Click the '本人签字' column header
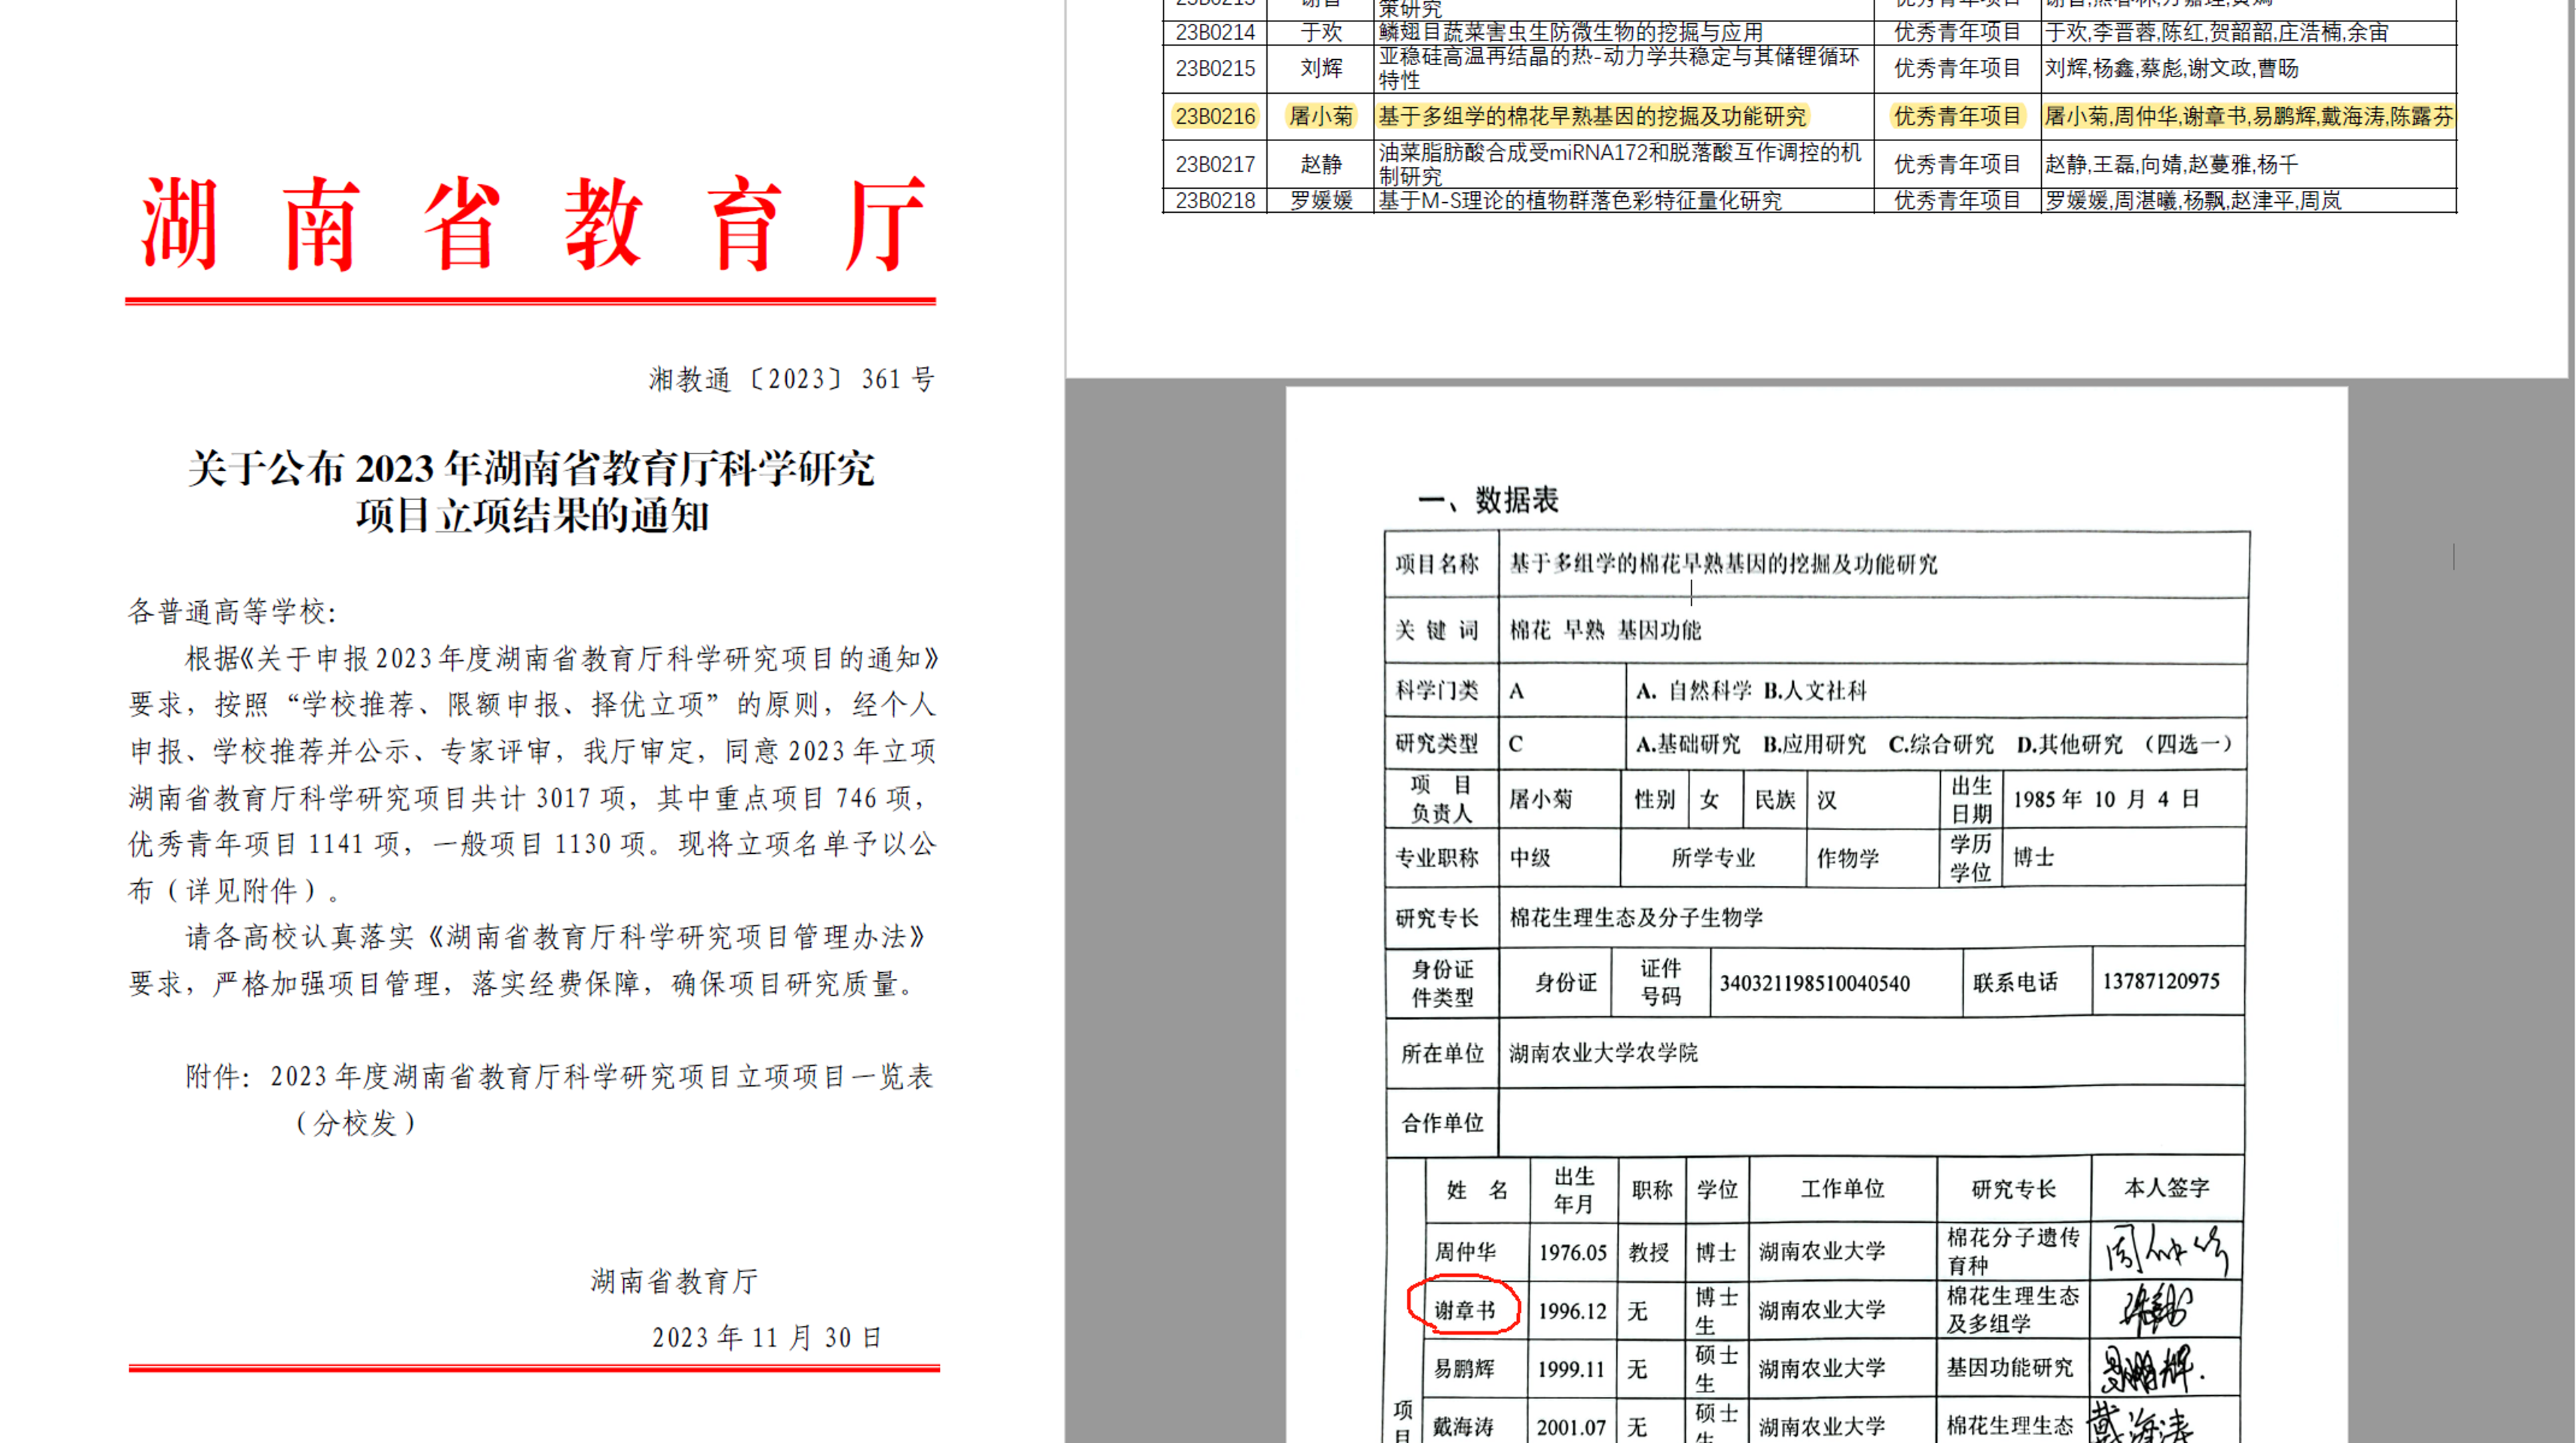Screen dimensions: 2576x1443 pos(2166,1187)
